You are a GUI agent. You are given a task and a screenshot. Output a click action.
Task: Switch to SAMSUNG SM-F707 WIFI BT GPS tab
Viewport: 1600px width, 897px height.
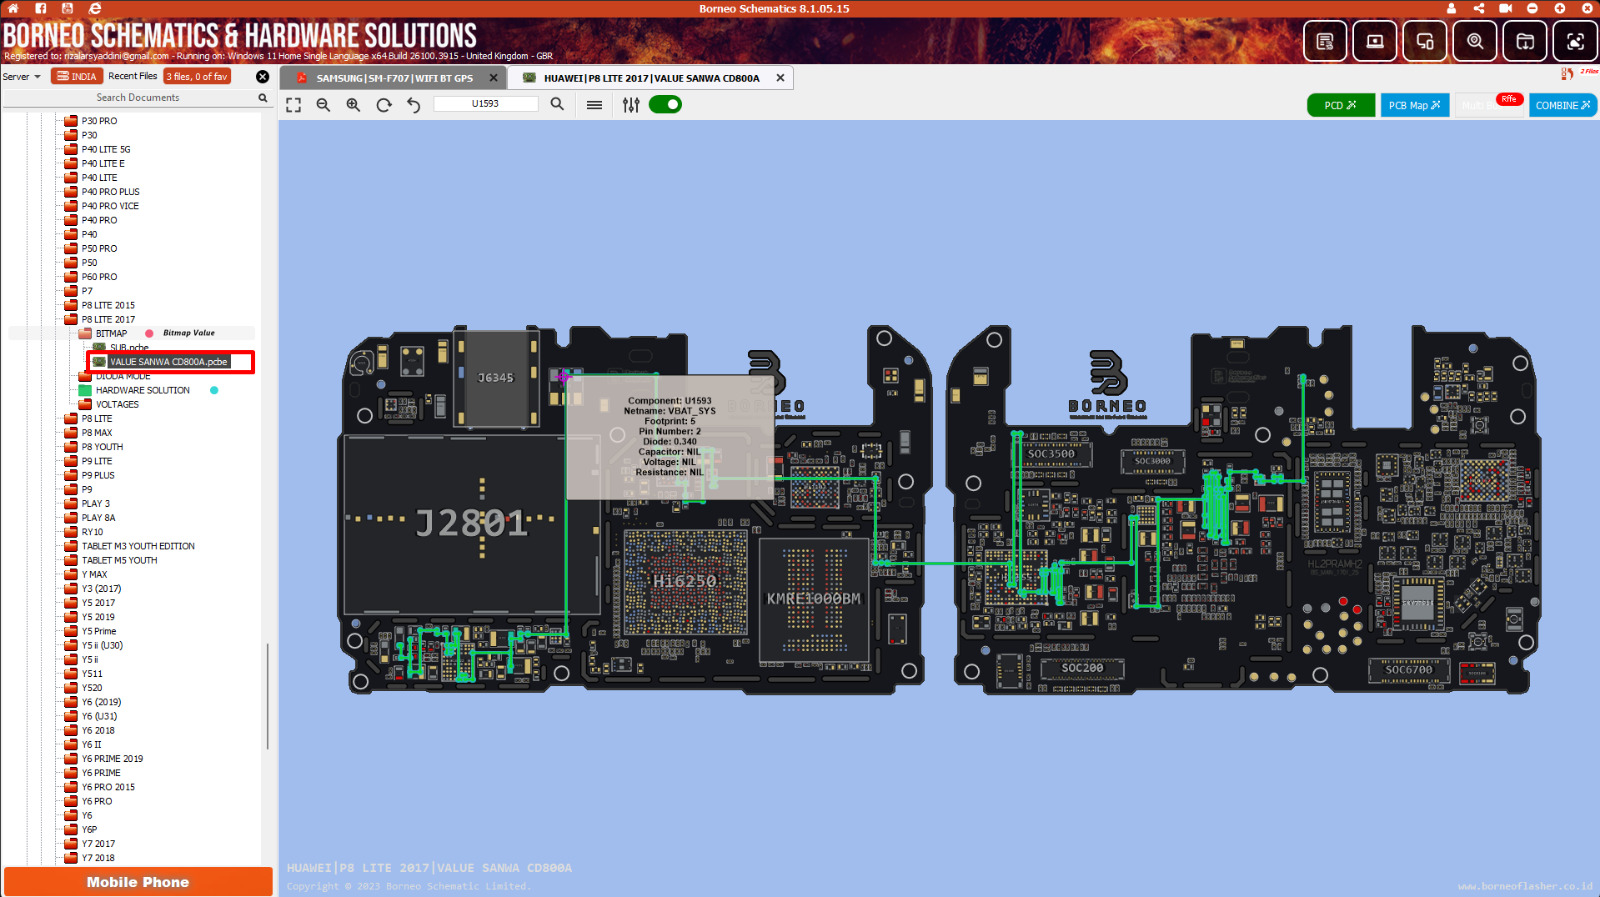coord(394,78)
